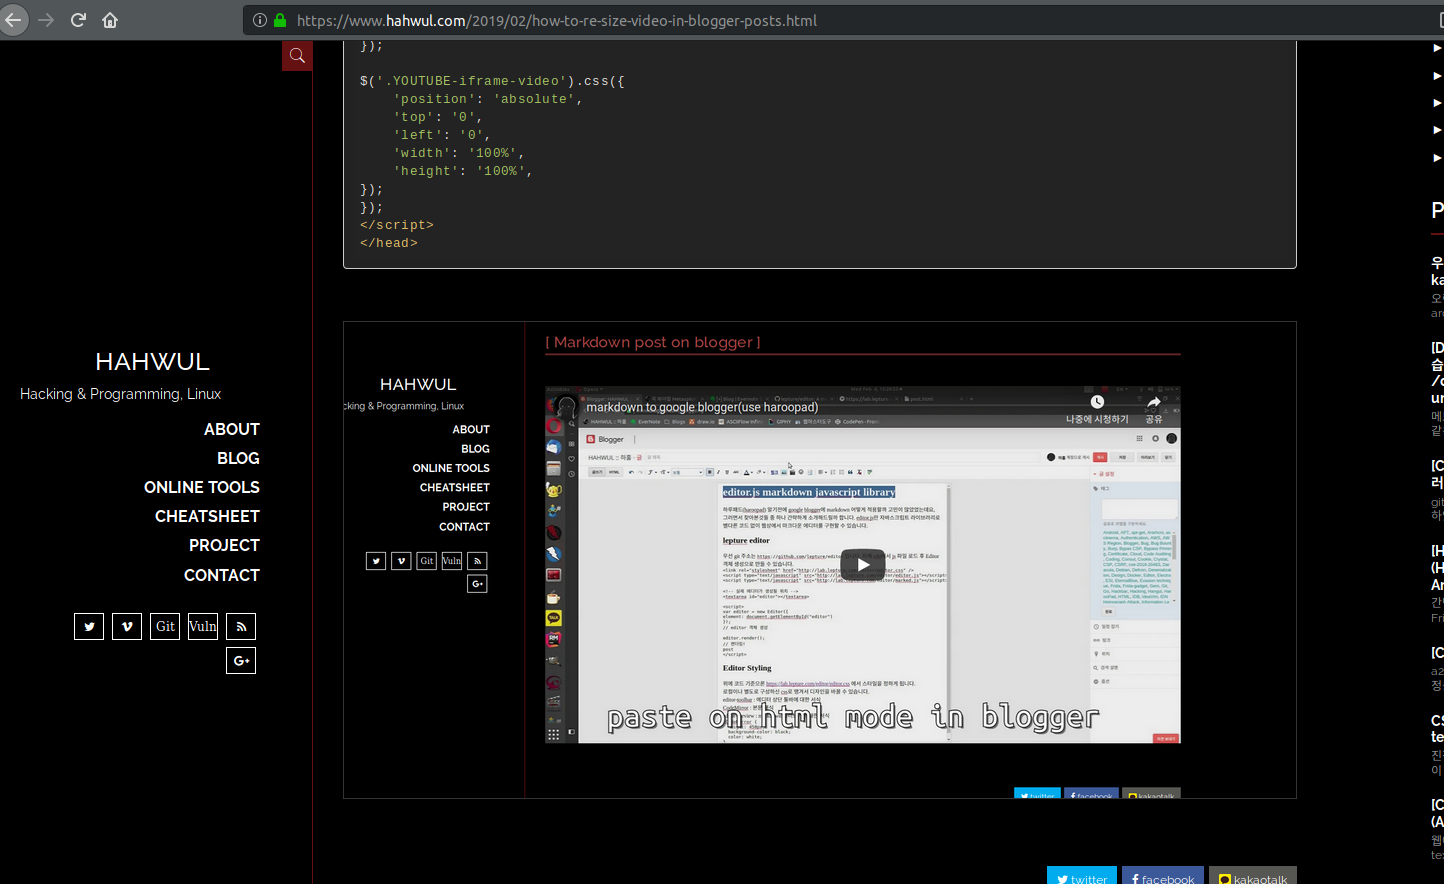Viewport: 1444px width, 884px height.
Task: Click the "</script>" line in the code block
Action: pyautogui.click(x=397, y=225)
